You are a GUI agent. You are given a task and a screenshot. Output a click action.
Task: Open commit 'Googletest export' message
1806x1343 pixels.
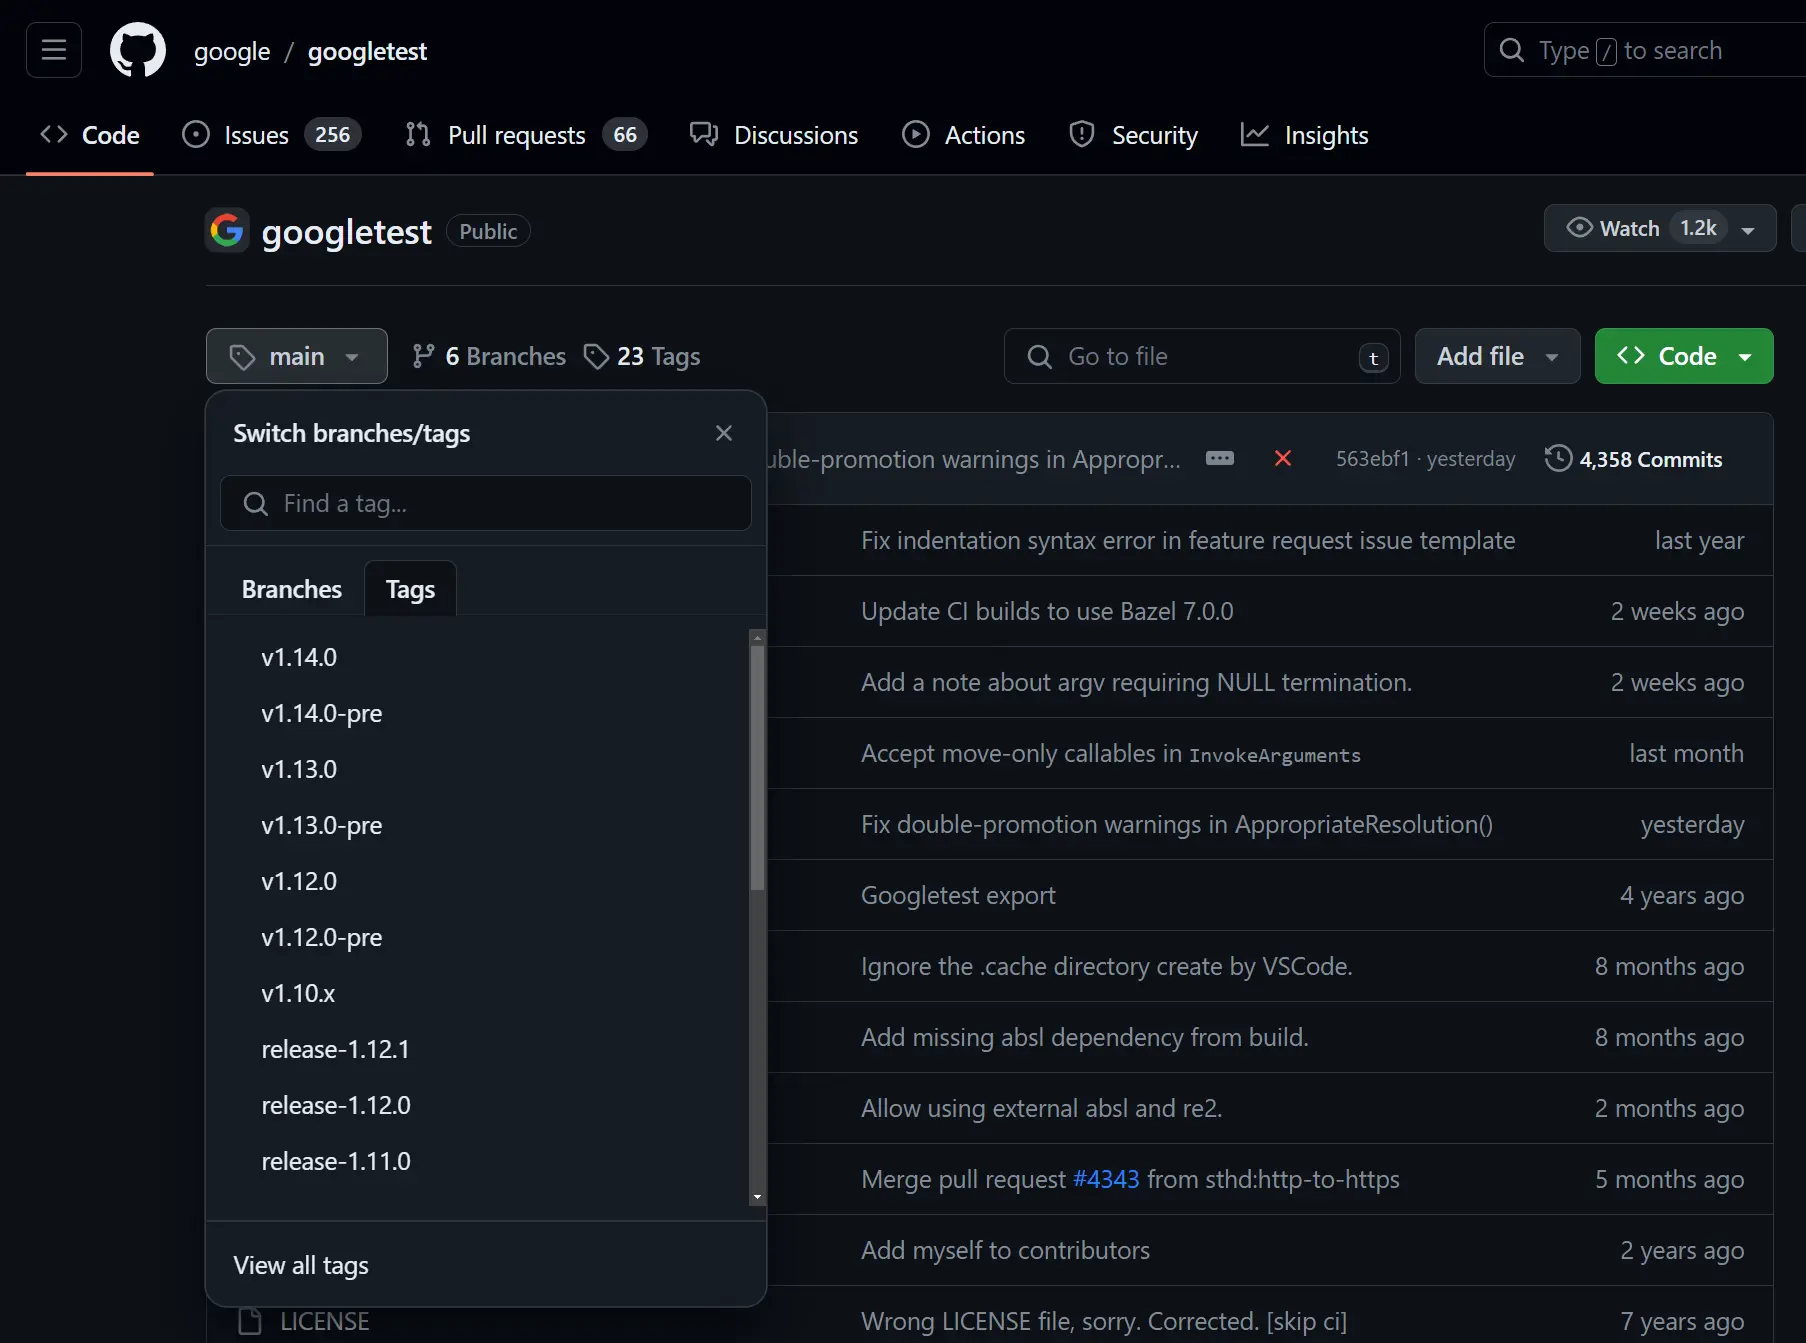958,895
